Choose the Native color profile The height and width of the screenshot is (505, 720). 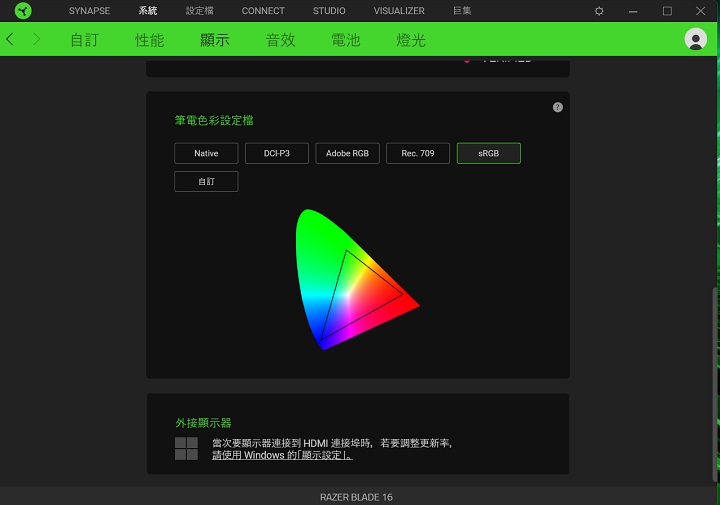(x=206, y=153)
